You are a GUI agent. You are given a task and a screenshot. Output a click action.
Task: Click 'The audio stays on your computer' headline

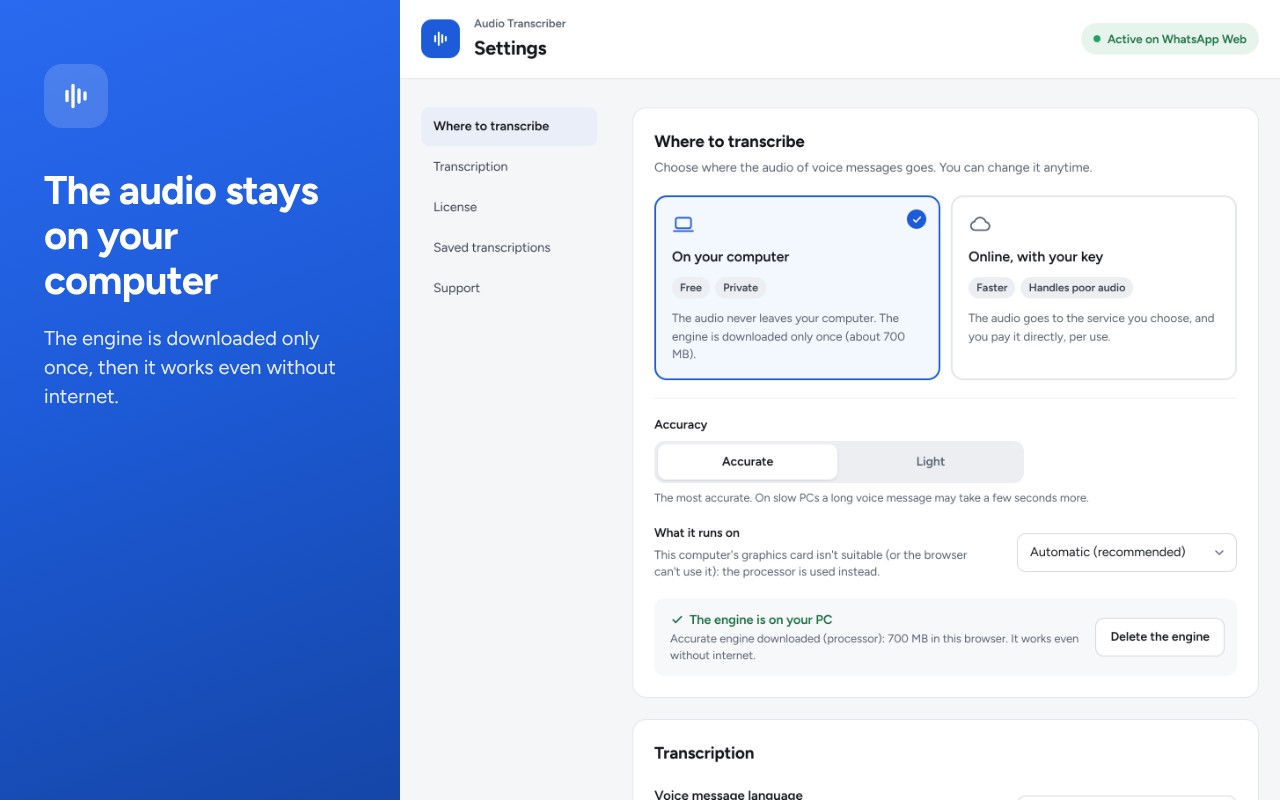(x=181, y=236)
